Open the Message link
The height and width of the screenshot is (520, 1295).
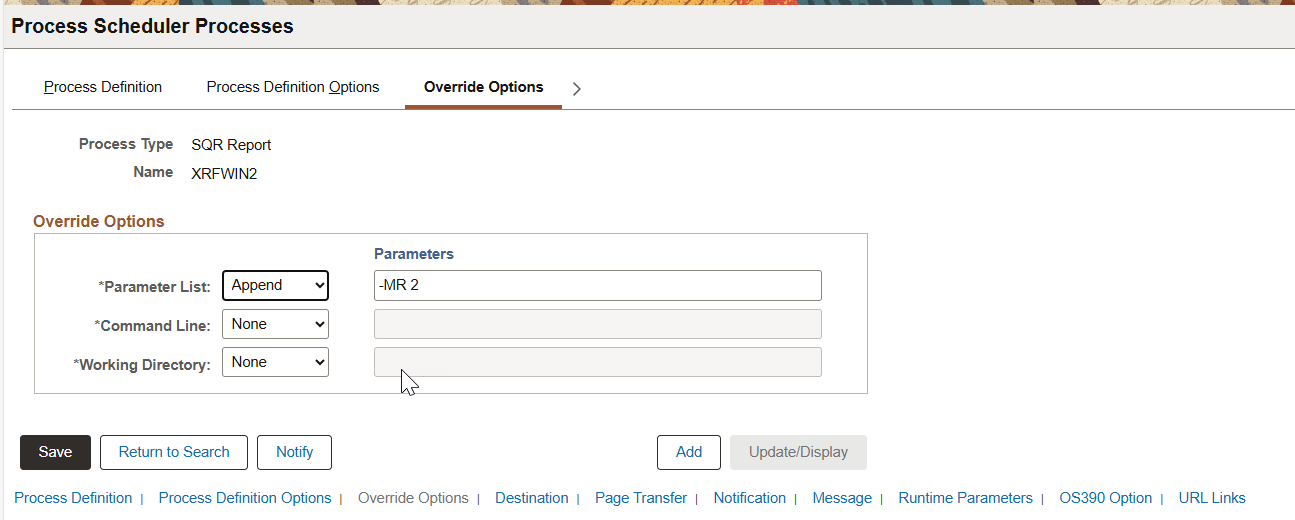(x=841, y=498)
